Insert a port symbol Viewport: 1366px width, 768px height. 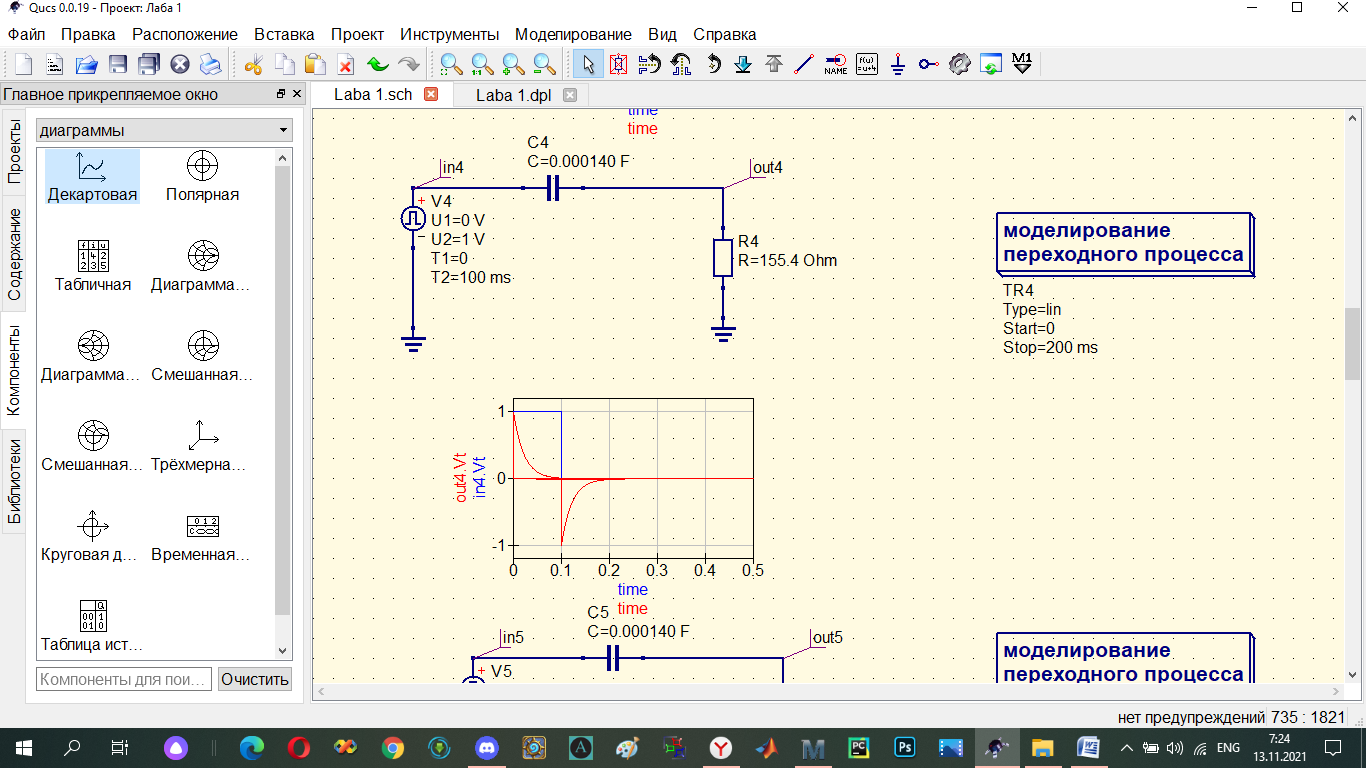click(928, 65)
